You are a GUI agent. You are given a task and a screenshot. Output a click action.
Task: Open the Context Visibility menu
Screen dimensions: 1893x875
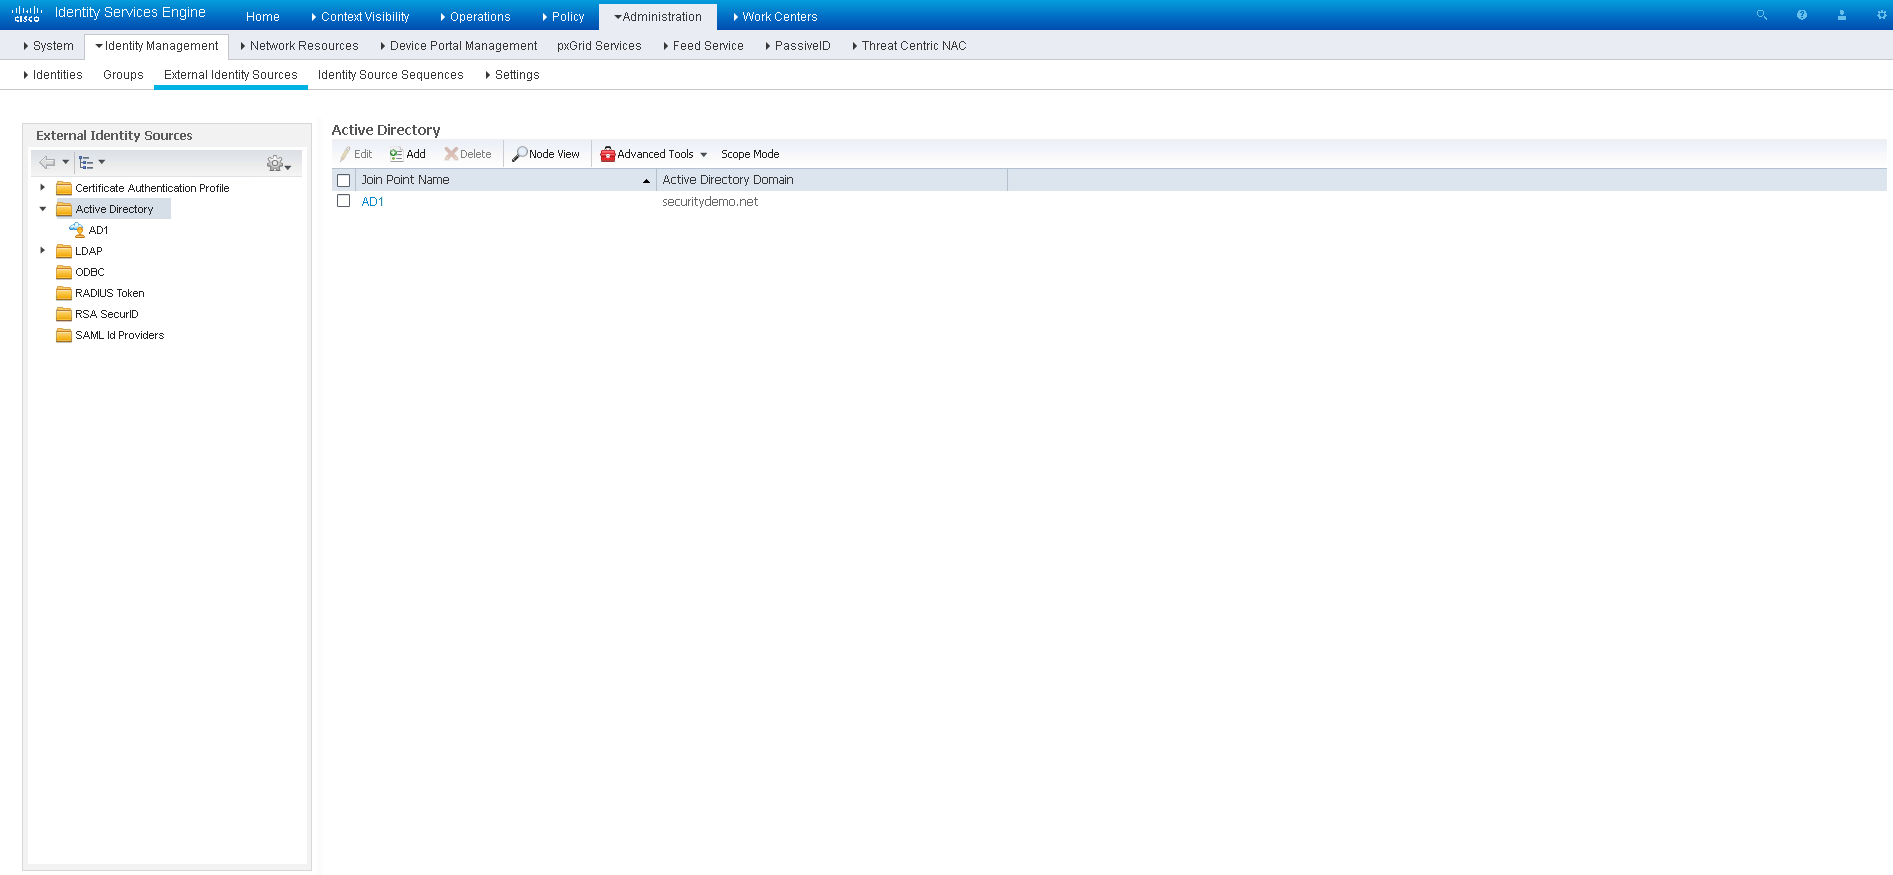click(360, 17)
